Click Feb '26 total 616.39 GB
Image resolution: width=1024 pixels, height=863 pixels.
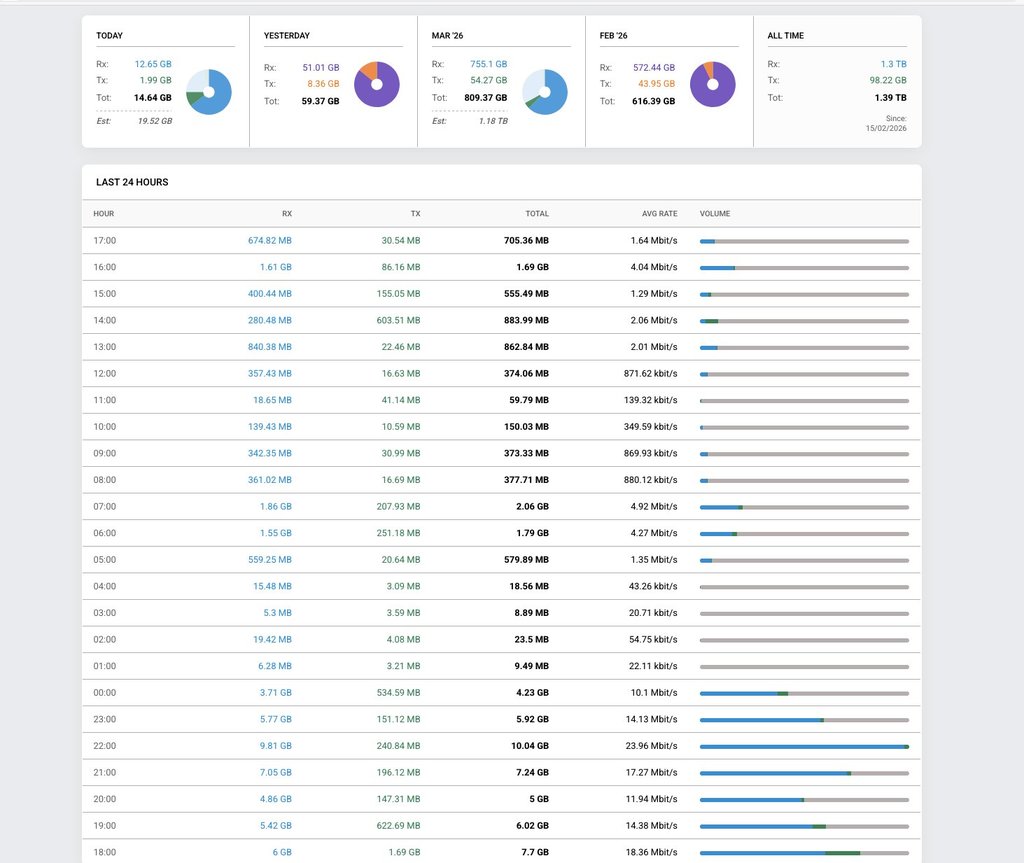654,101
